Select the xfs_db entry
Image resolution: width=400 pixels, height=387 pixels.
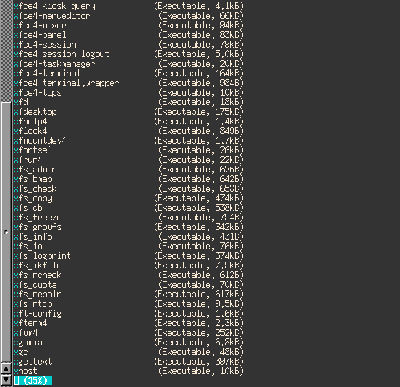[x=129, y=208]
